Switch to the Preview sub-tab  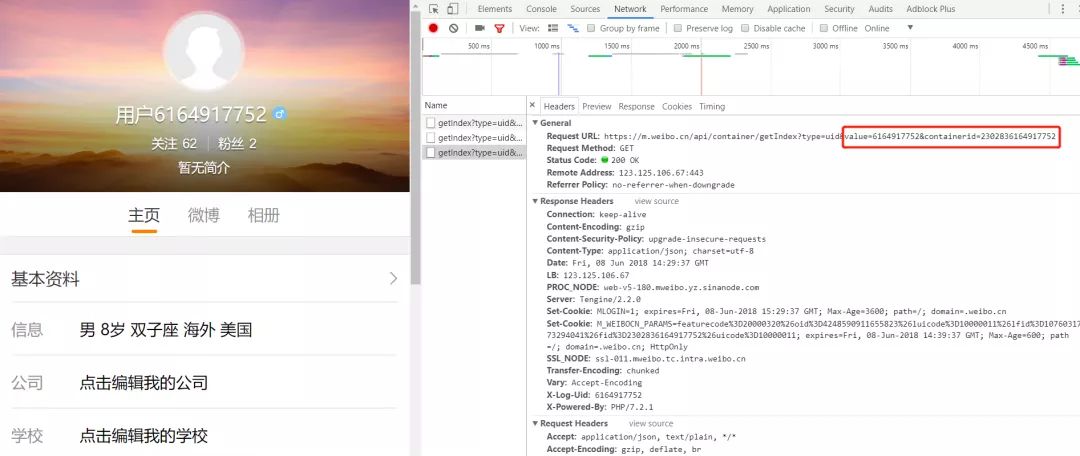coord(596,107)
